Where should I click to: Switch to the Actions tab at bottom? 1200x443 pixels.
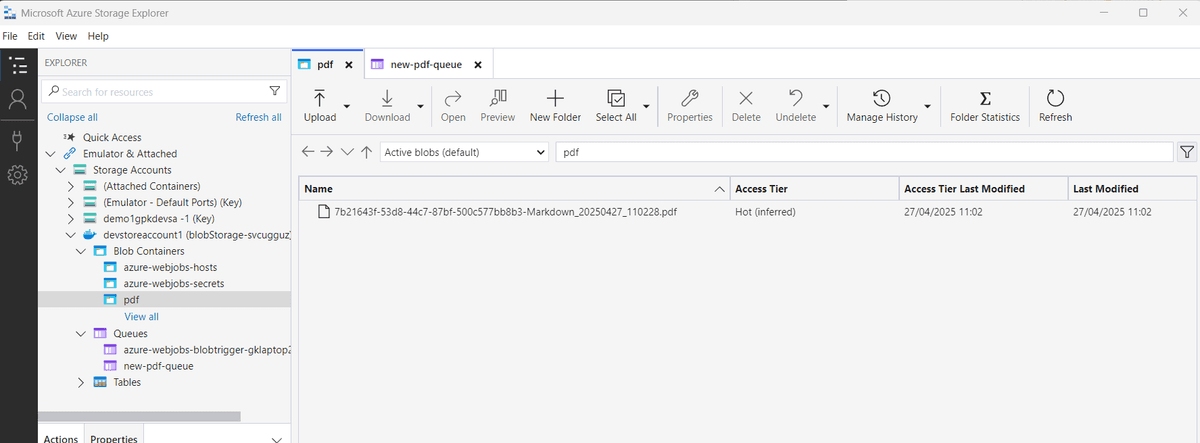(x=61, y=438)
